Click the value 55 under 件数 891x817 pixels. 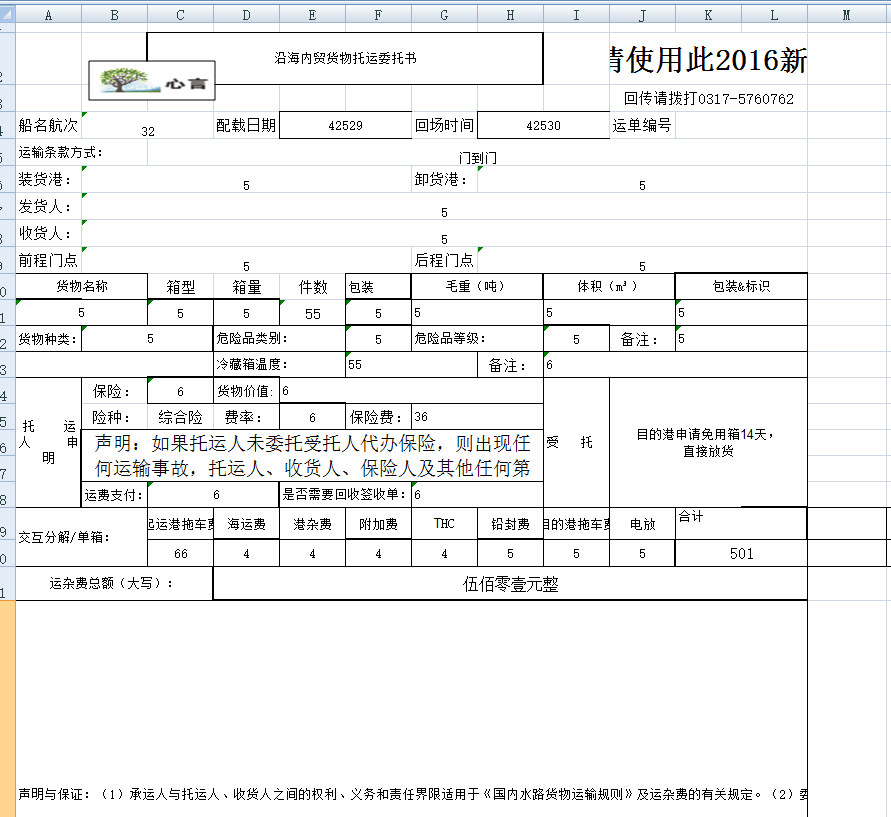[313, 313]
